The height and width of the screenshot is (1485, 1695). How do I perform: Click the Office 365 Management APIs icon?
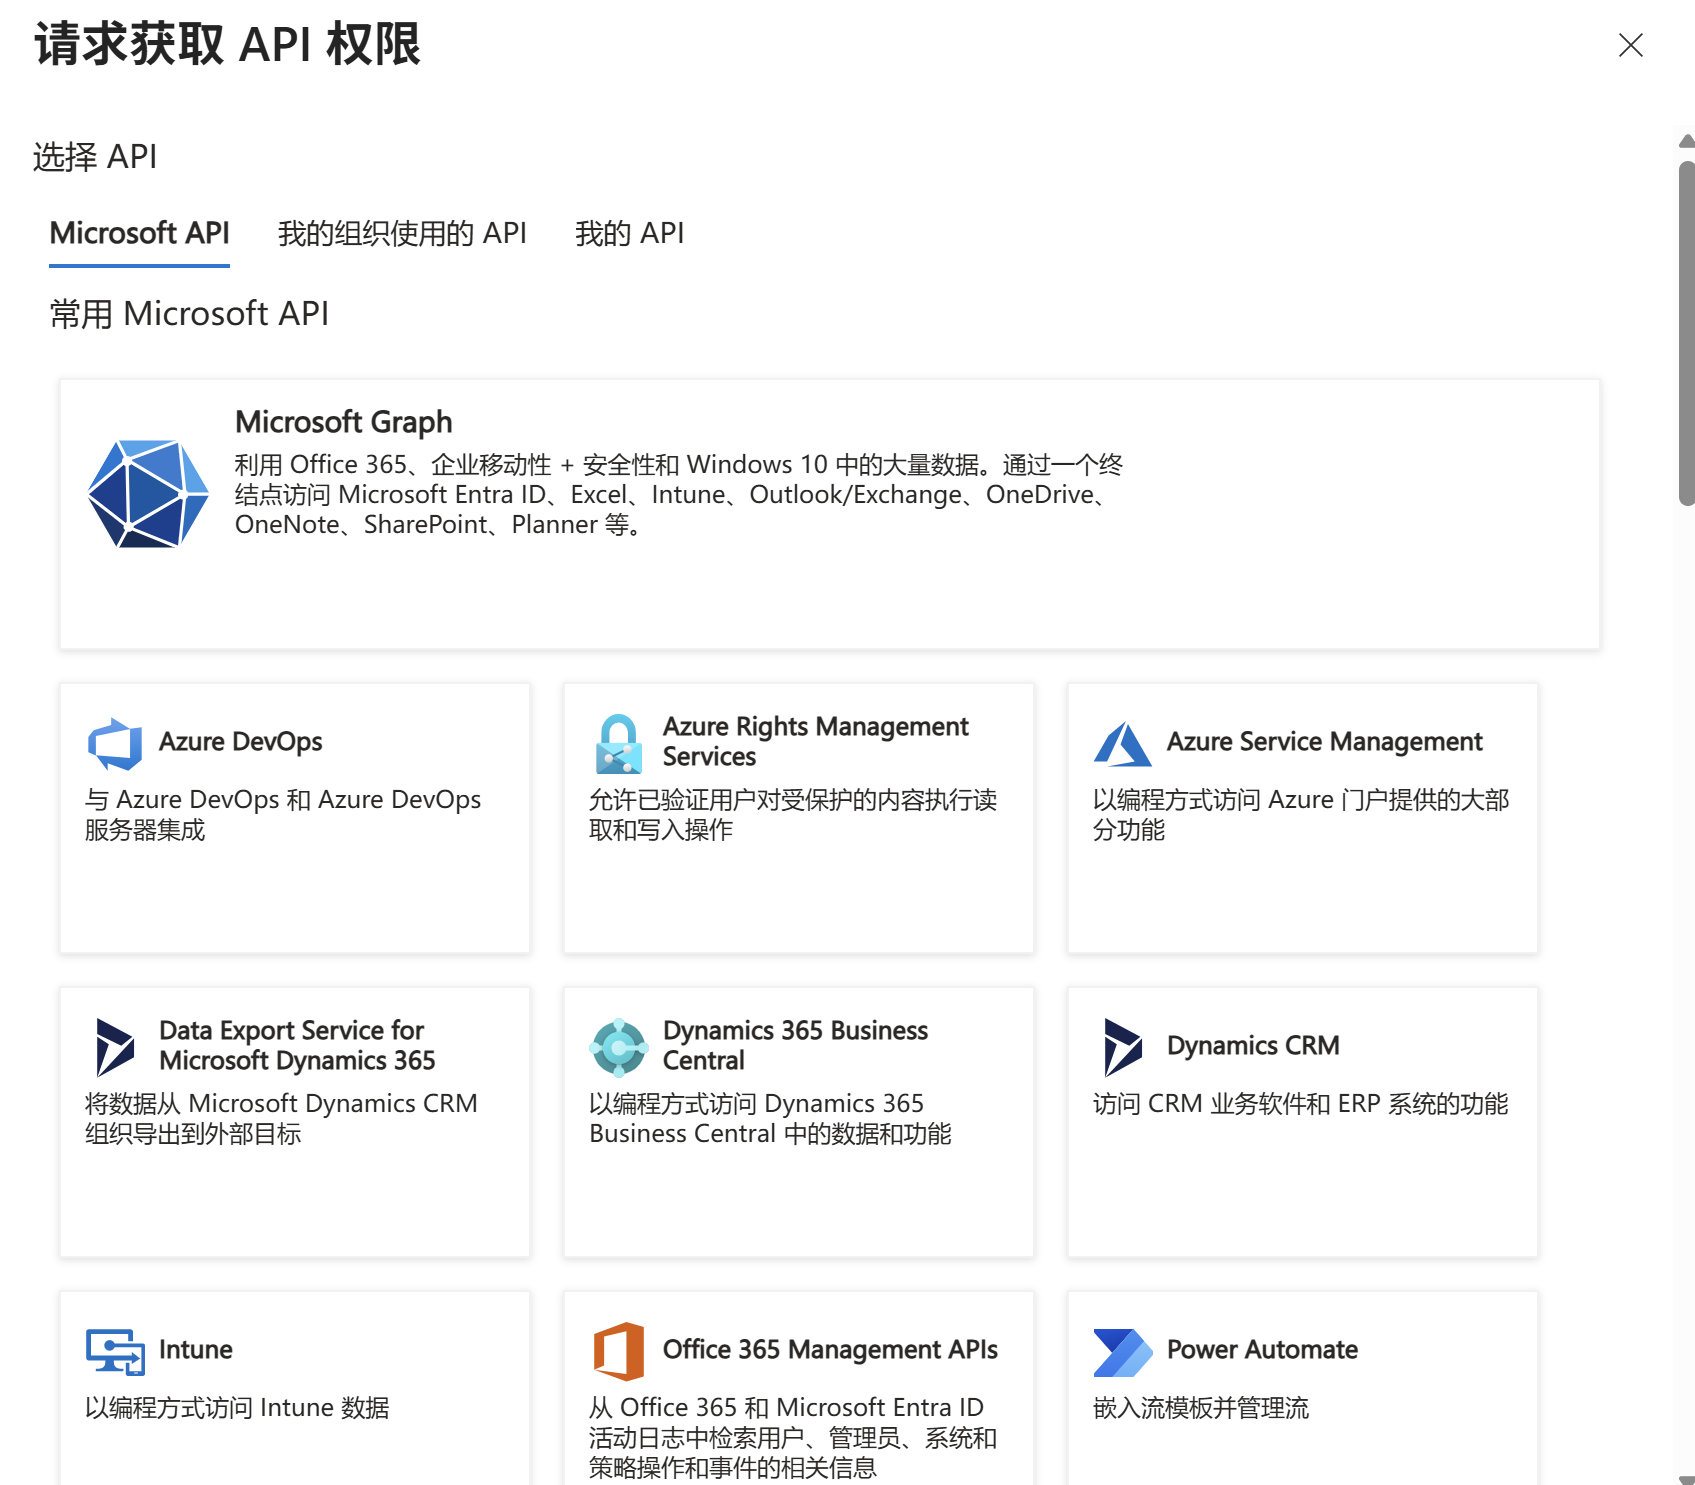point(619,1352)
